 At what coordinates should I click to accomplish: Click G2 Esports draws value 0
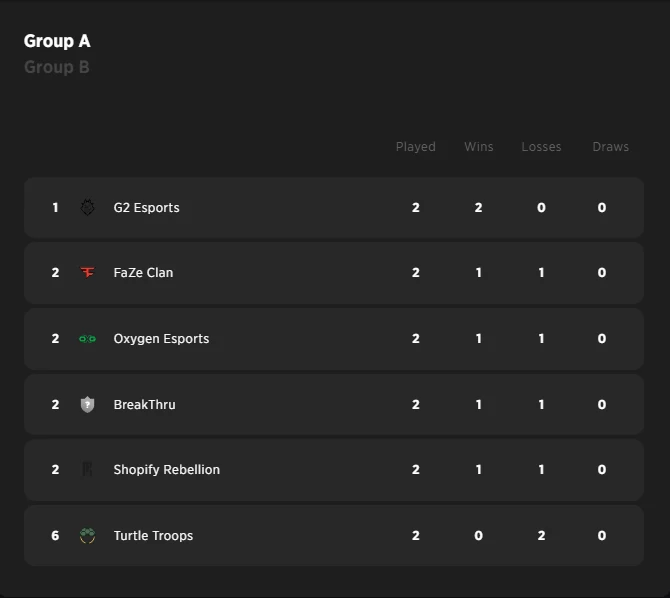point(602,208)
